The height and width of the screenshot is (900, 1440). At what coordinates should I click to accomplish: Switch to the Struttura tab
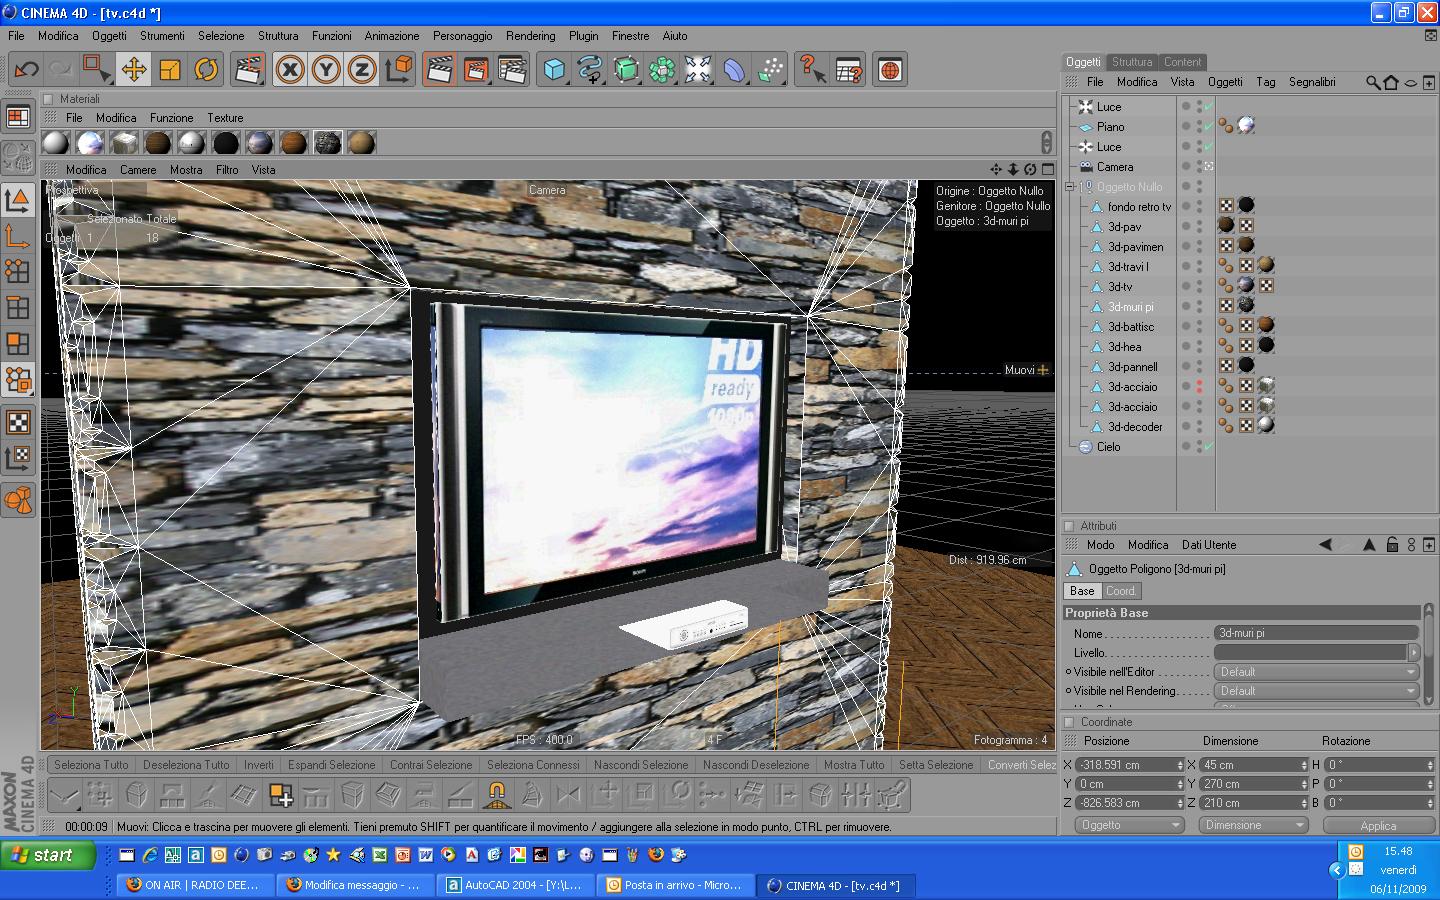1132,62
